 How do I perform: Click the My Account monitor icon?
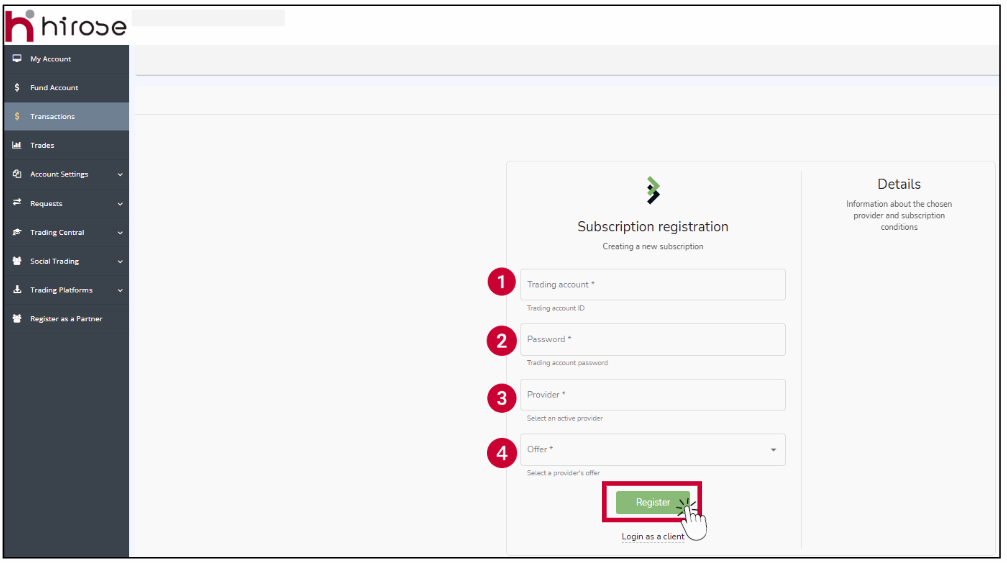[17, 59]
